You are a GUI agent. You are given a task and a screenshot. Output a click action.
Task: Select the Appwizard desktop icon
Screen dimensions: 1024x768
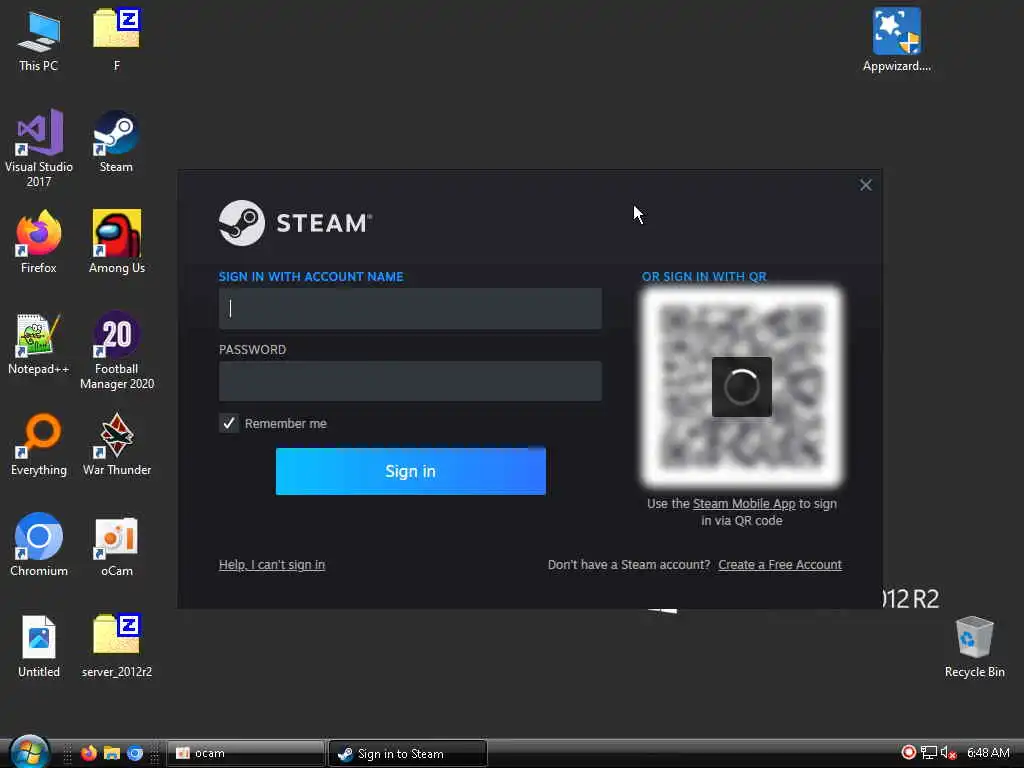897,39
